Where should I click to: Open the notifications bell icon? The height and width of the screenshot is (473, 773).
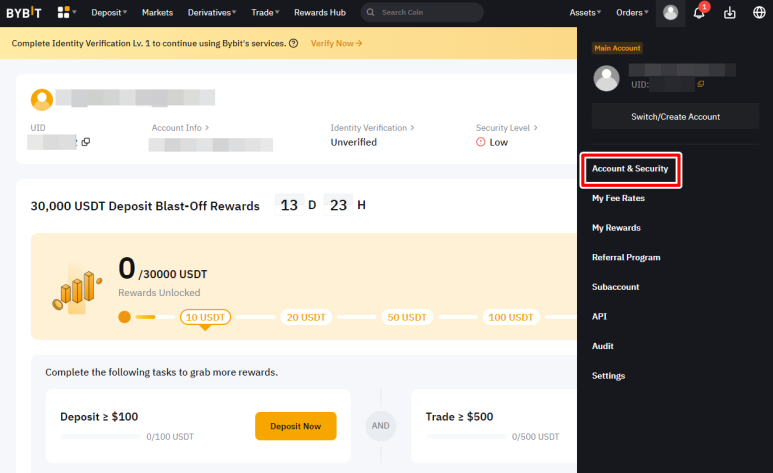point(699,13)
